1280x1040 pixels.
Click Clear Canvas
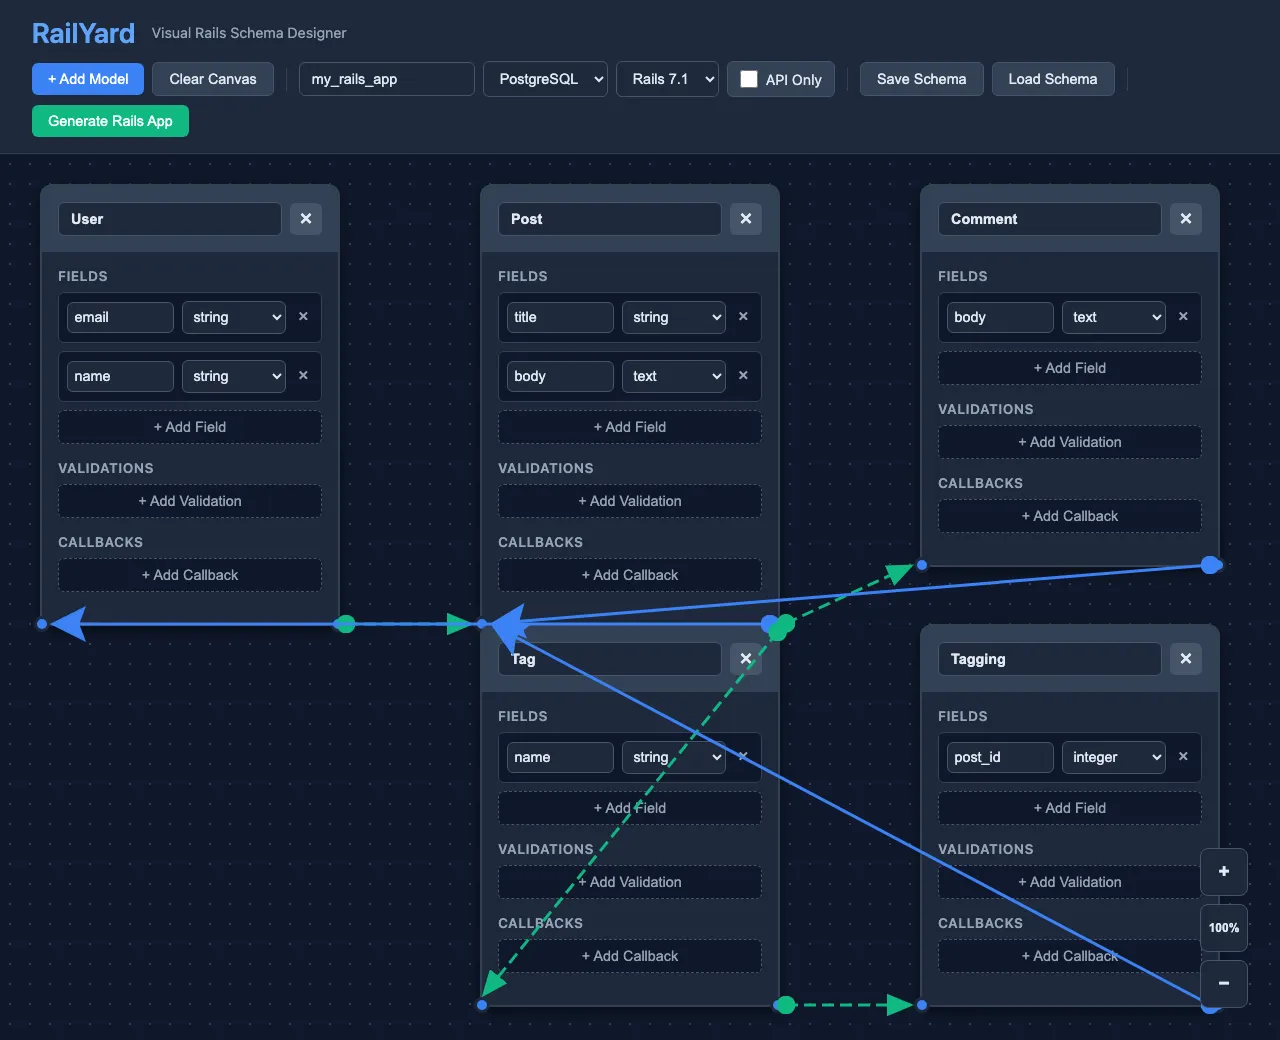(213, 79)
